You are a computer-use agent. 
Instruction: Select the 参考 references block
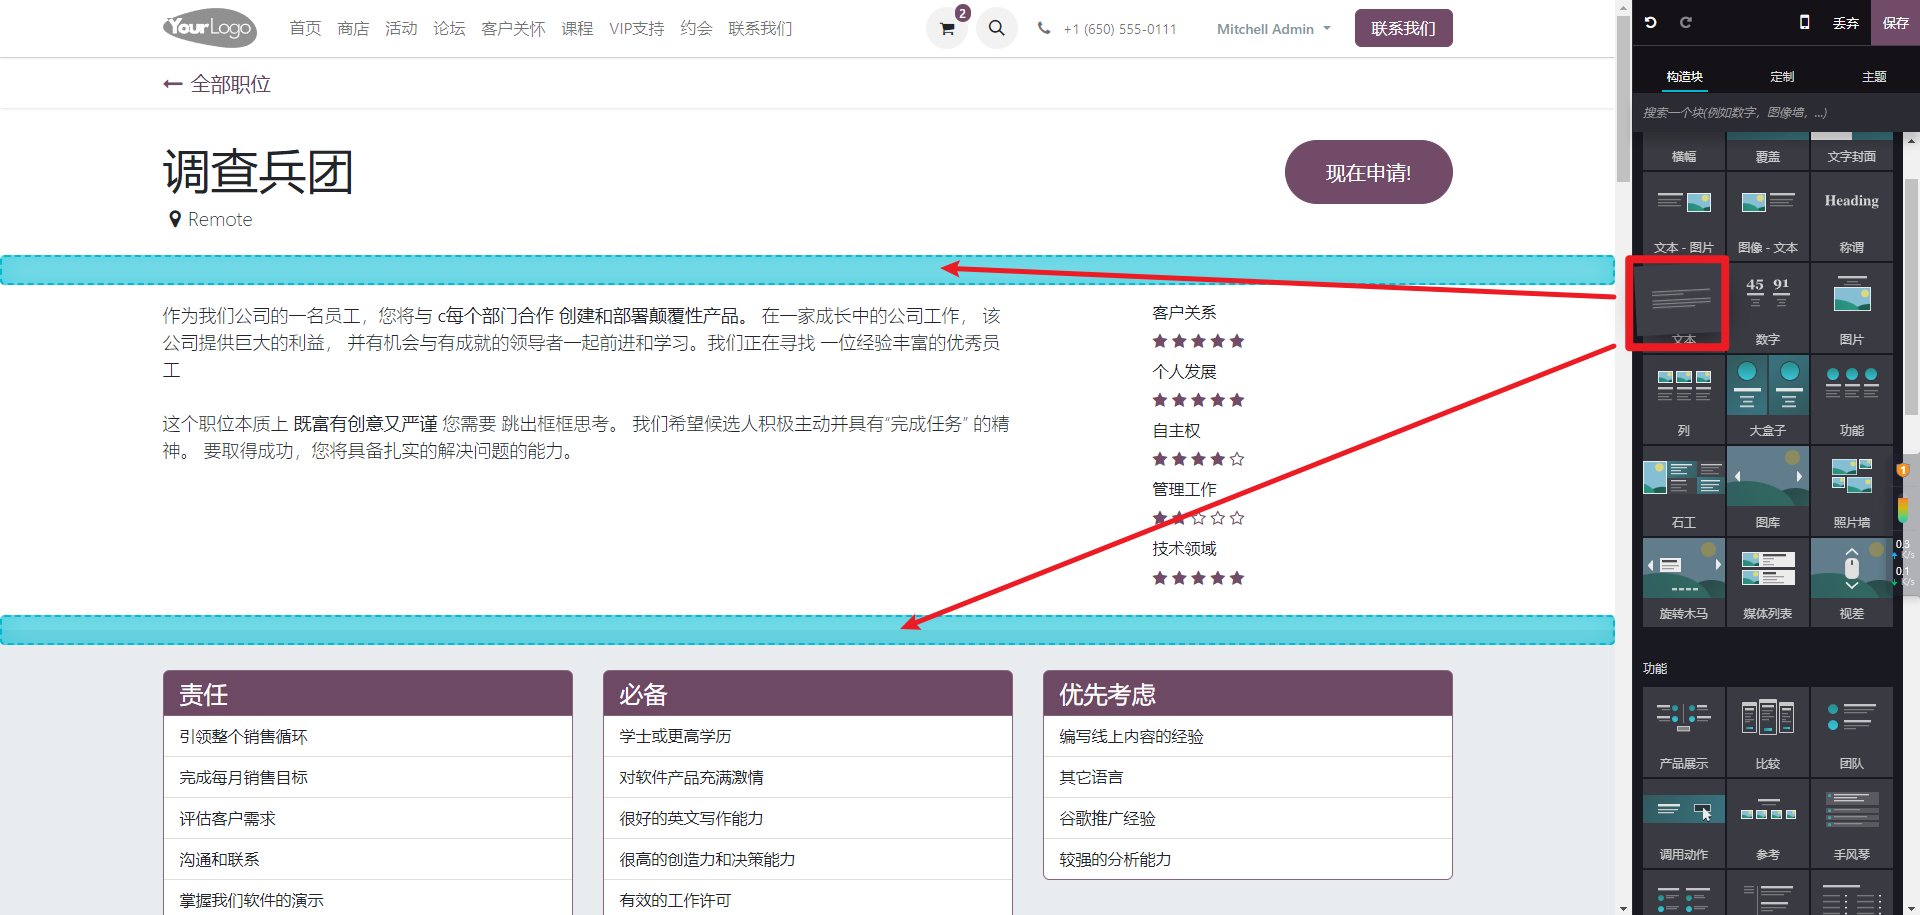(x=1768, y=823)
